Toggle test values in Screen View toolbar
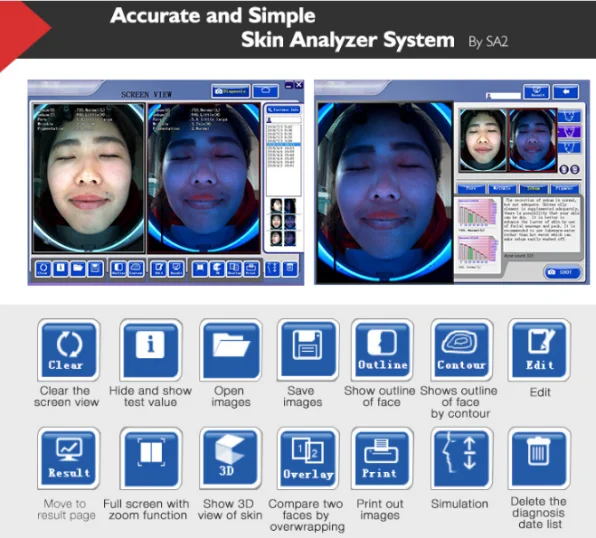596x538 pixels. point(60,269)
